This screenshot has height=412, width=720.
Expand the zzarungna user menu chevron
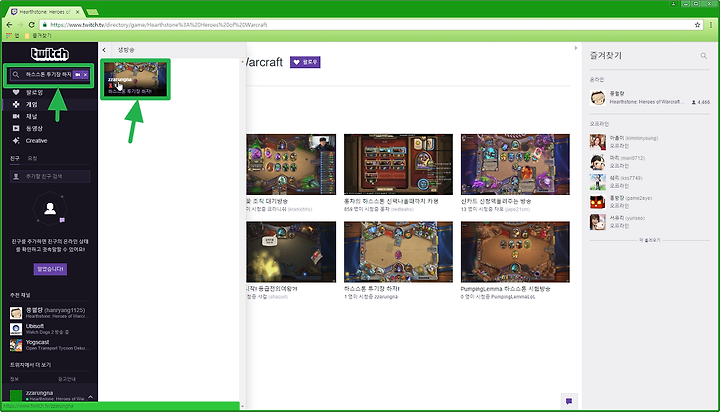90,396
